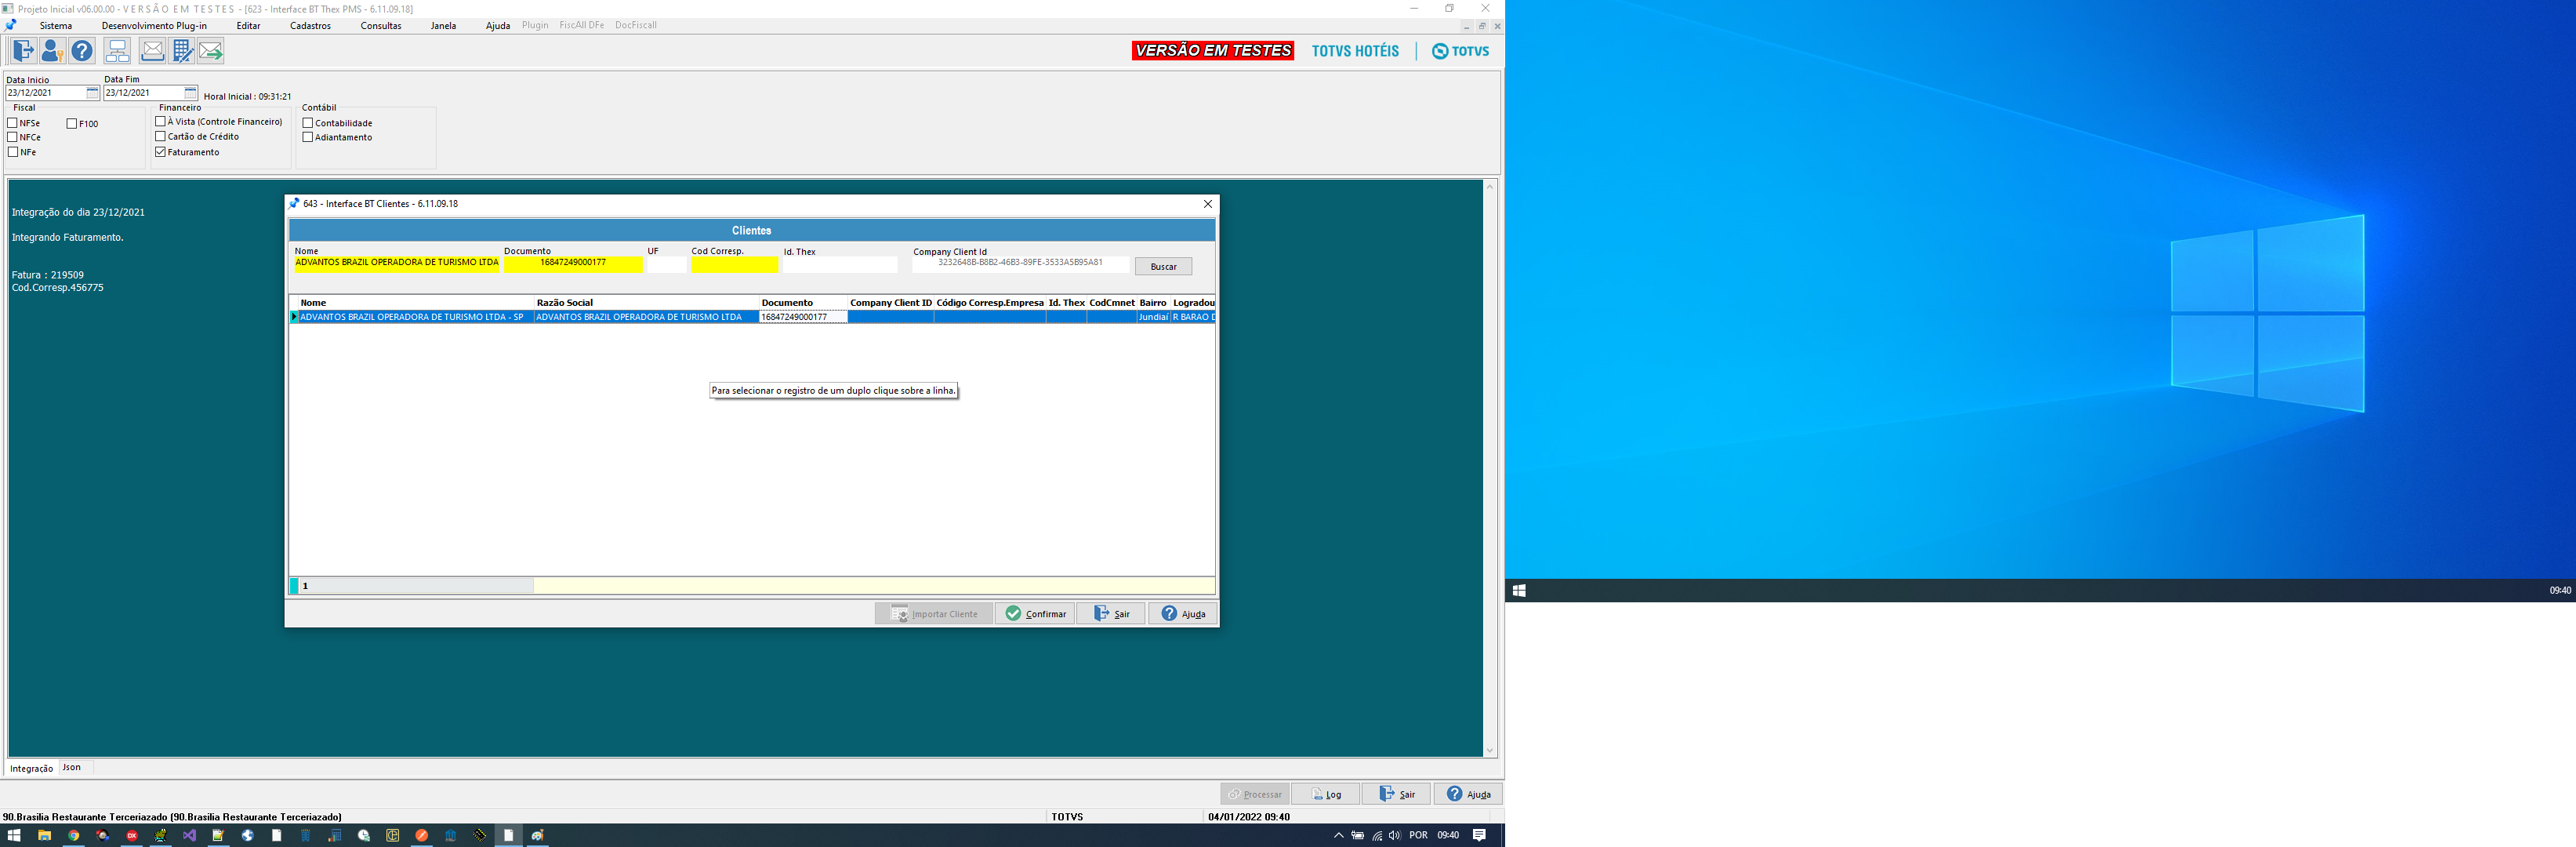Switch to the Json tab
Screen dimensions: 2576x847
[72, 767]
